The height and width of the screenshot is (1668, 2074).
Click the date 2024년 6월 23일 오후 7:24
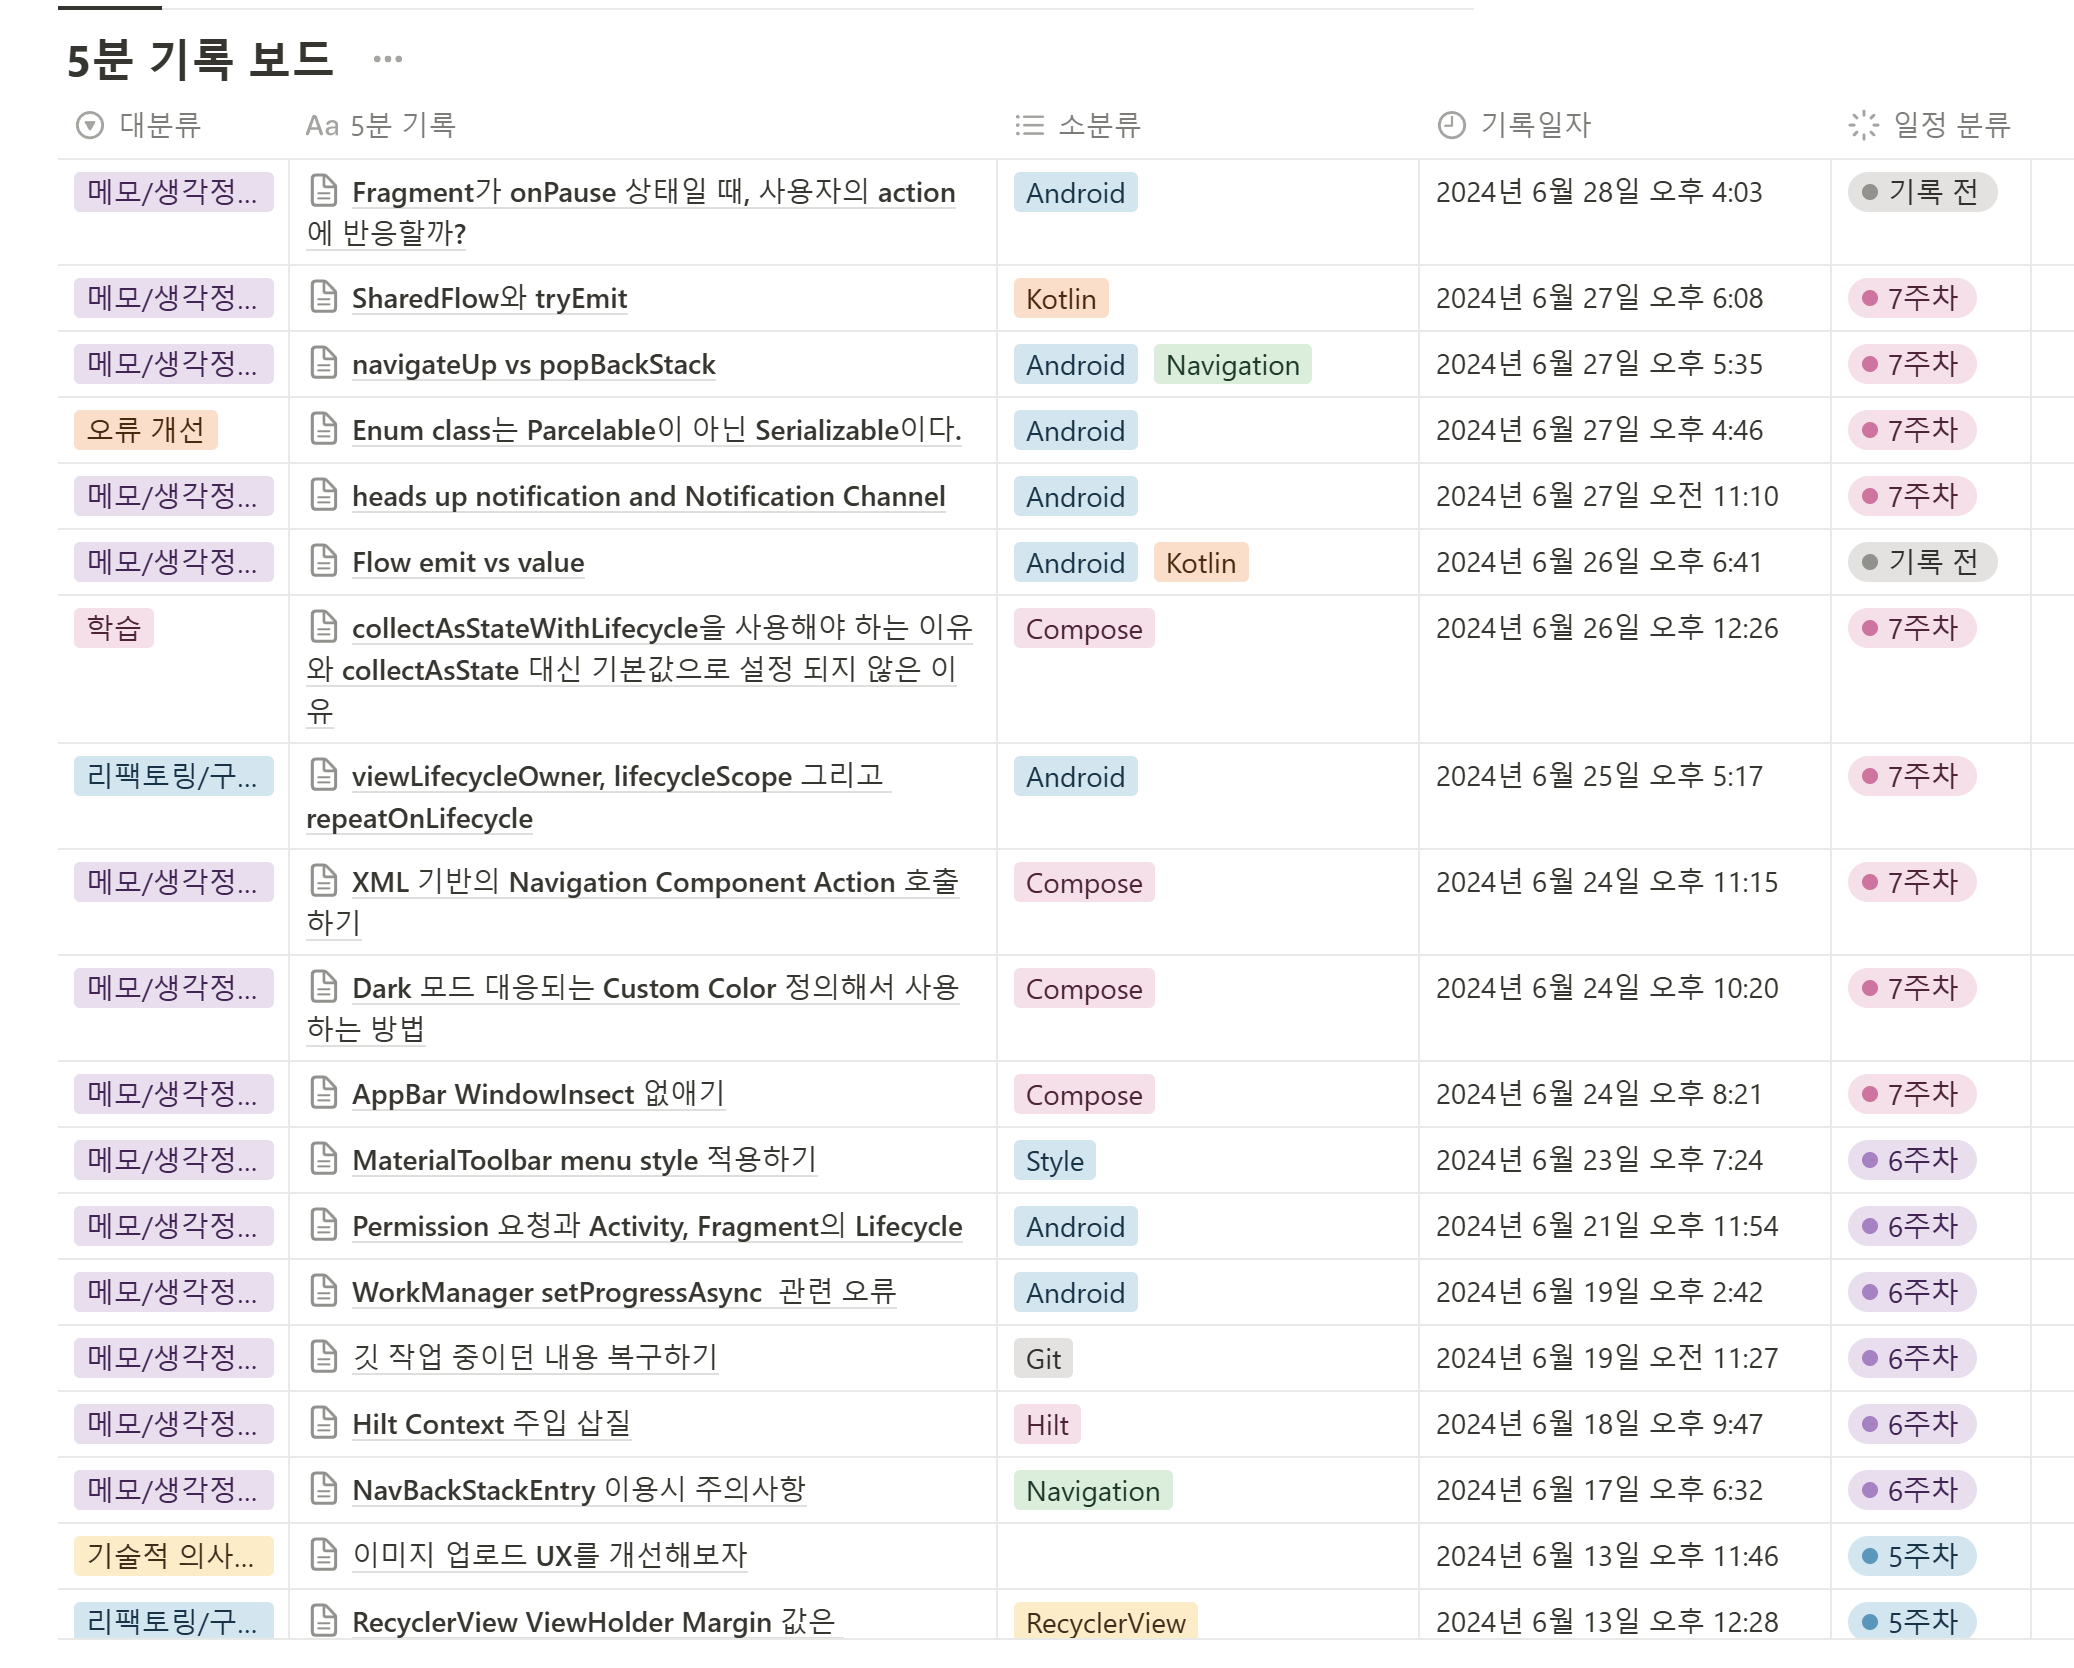(1598, 1160)
